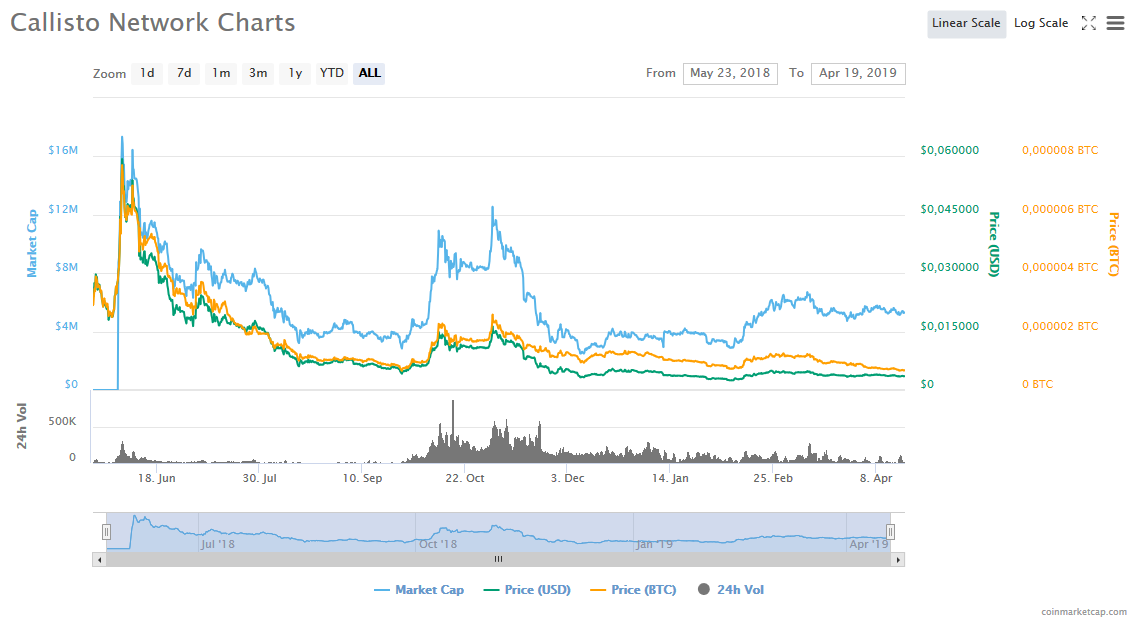Screen dimensions: 1137x620
Task: Click the Oct '18 label in navigator
Action: [438, 544]
